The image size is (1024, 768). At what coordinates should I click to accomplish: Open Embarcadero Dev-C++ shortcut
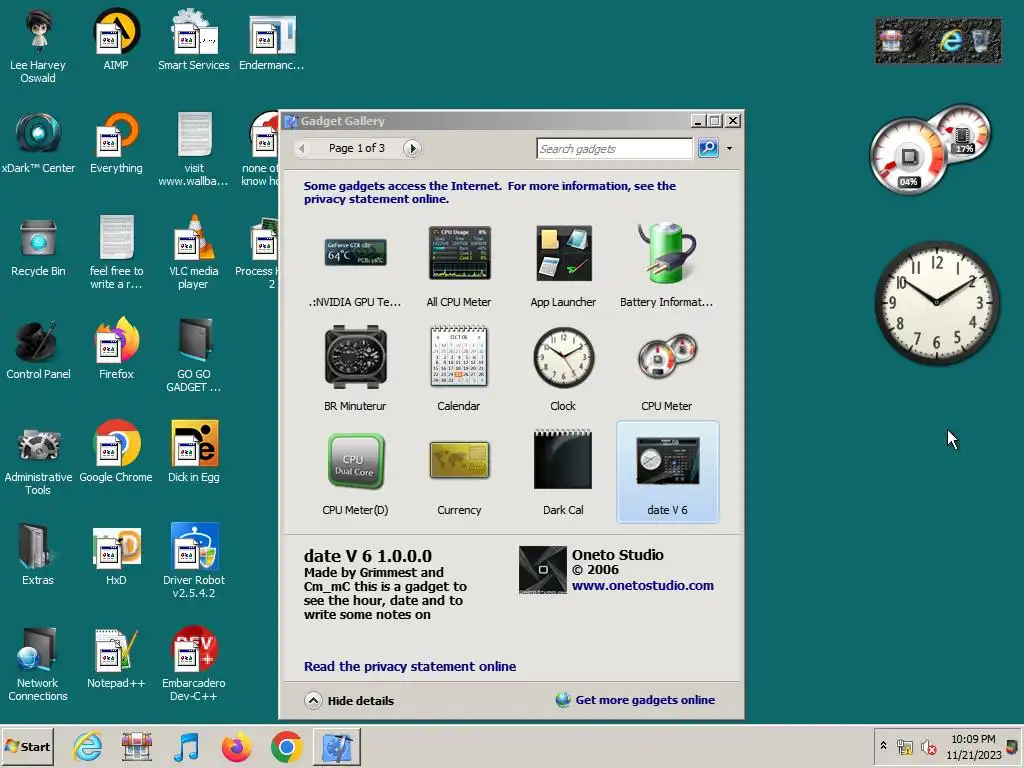point(194,664)
